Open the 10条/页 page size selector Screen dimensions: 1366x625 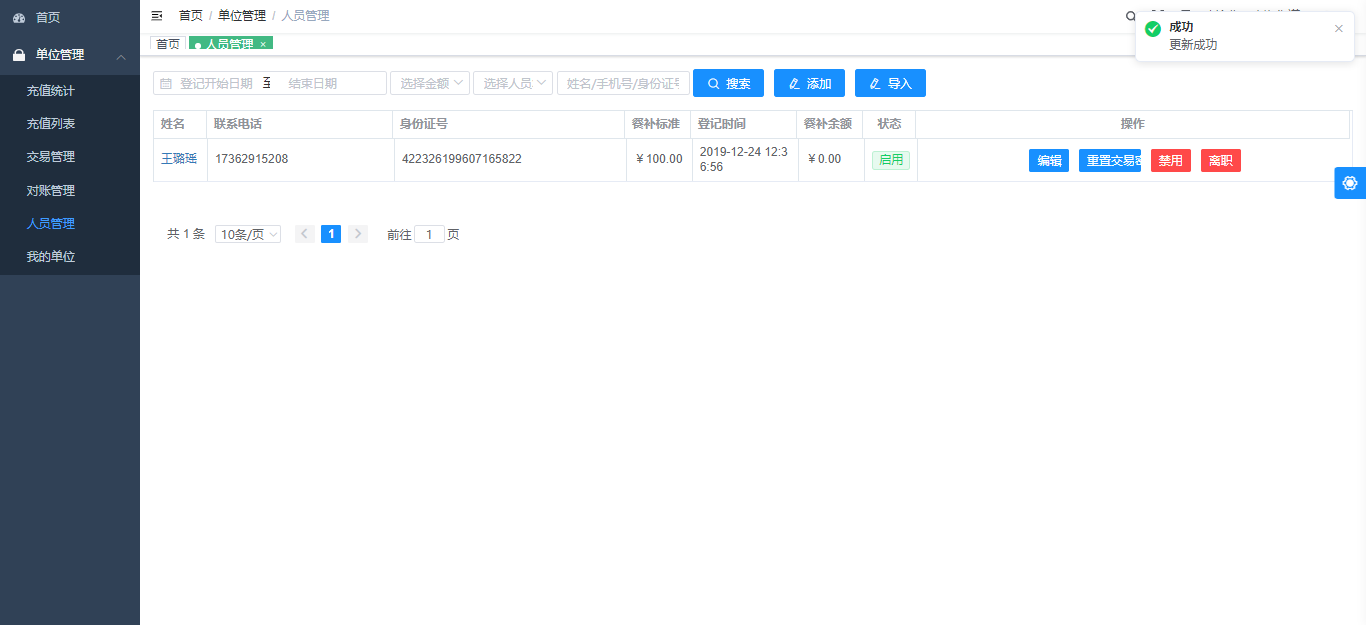247,234
